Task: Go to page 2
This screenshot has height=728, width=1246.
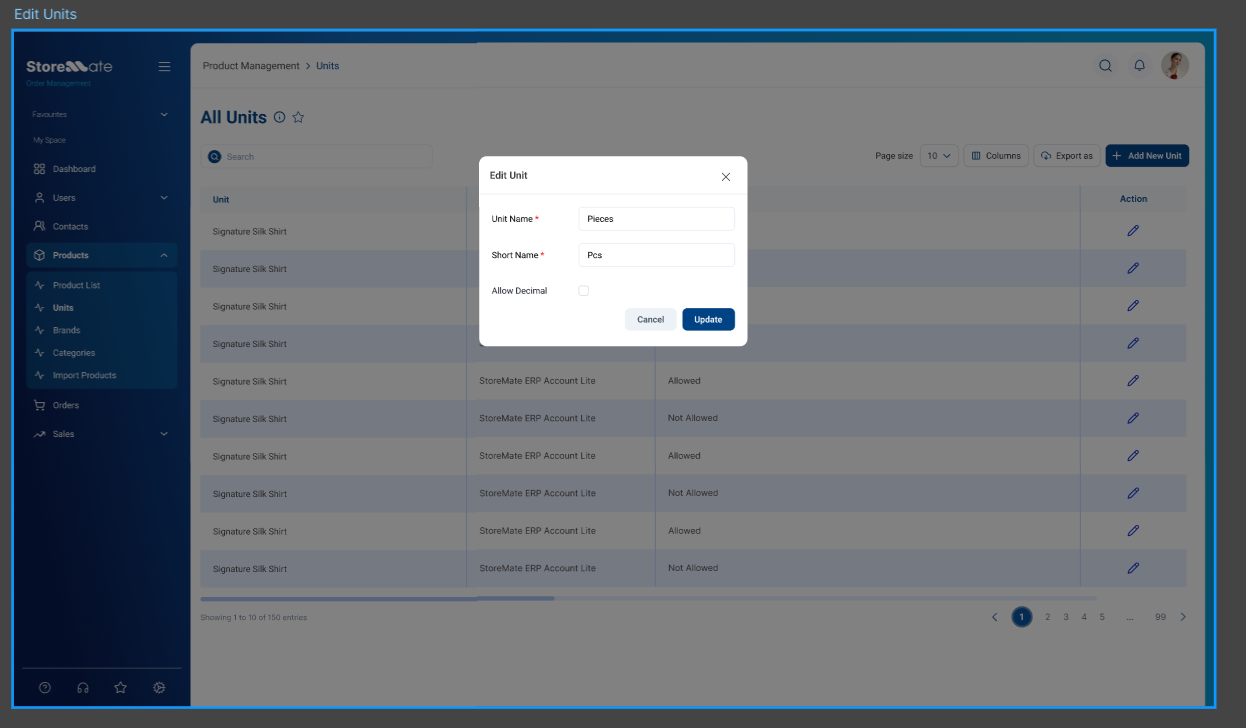Action: [1047, 617]
